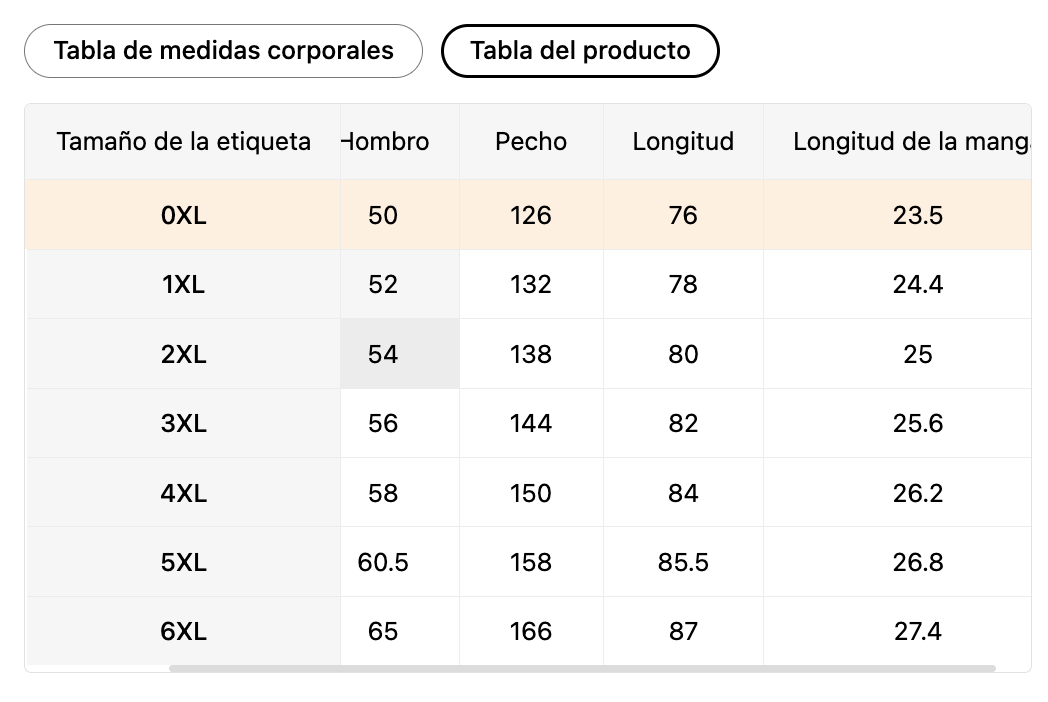Switch to Tabla de medidas corporales tab
The width and height of the screenshot is (1048, 702).
[223, 51]
